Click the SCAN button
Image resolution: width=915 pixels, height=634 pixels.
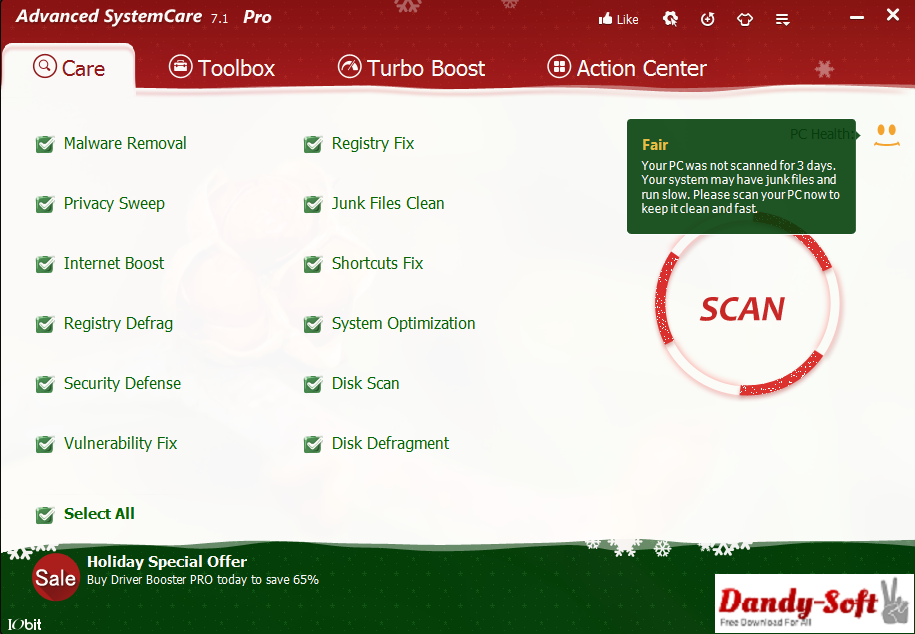coord(742,310)
